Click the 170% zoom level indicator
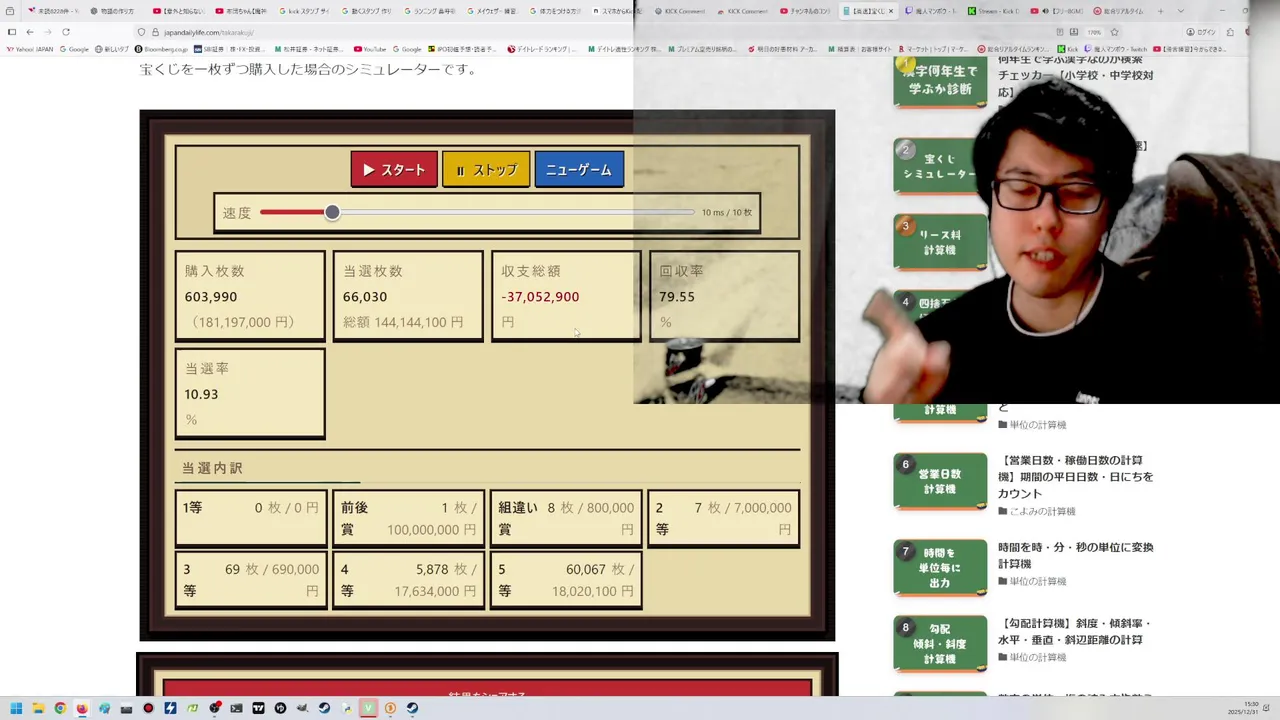This screenshot has width=1280, height=720. 1095,32
